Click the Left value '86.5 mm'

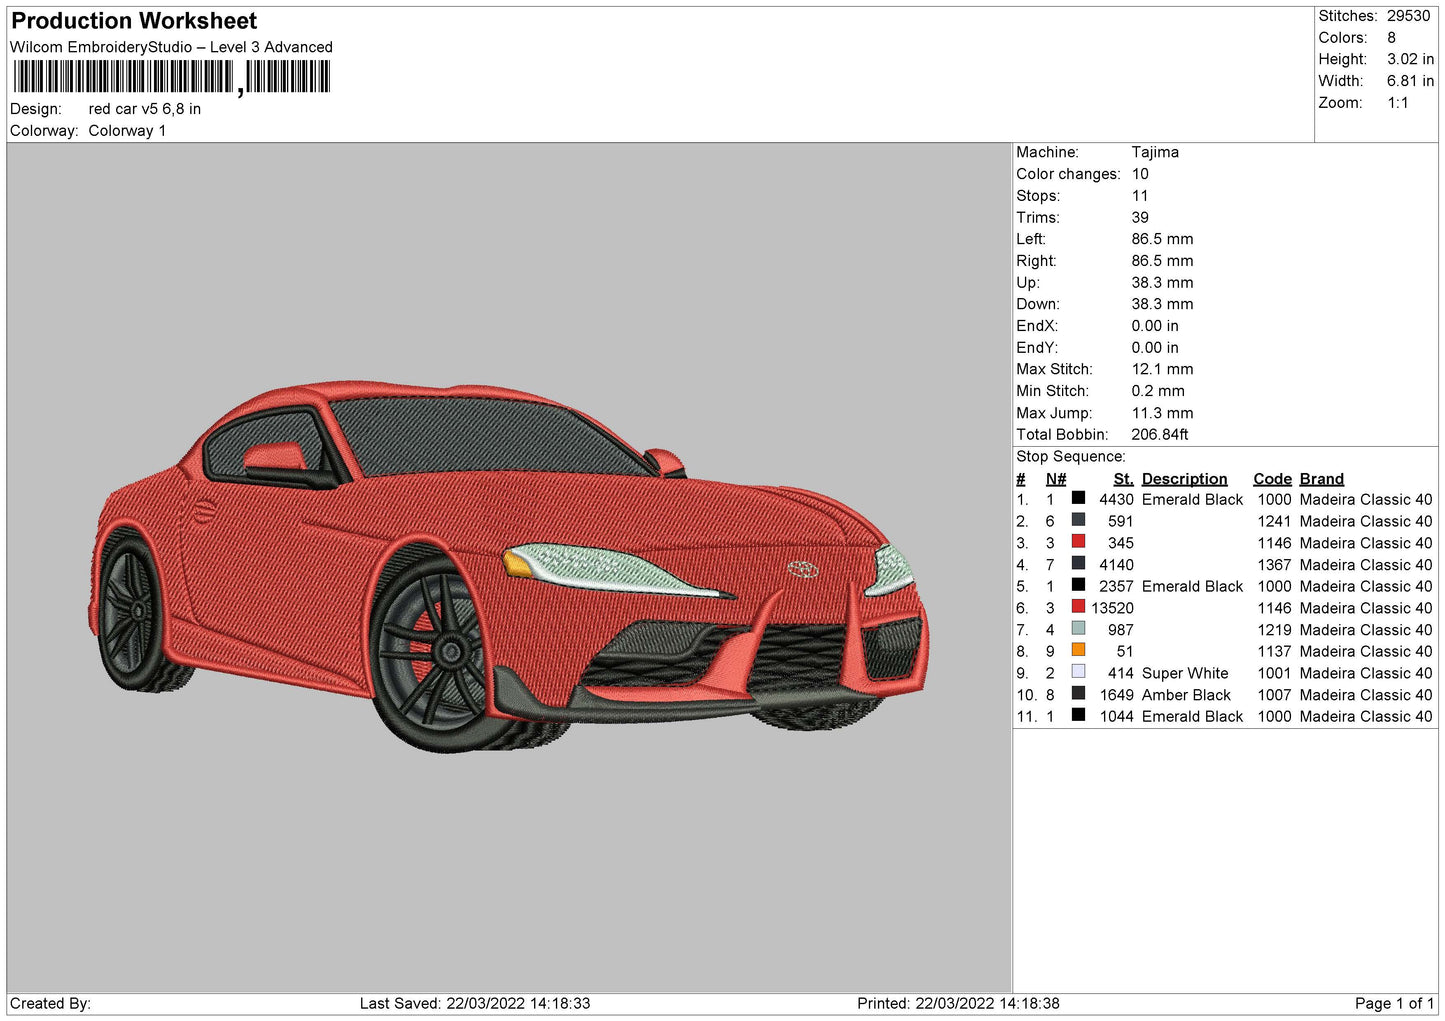[x=1162, y=239]
